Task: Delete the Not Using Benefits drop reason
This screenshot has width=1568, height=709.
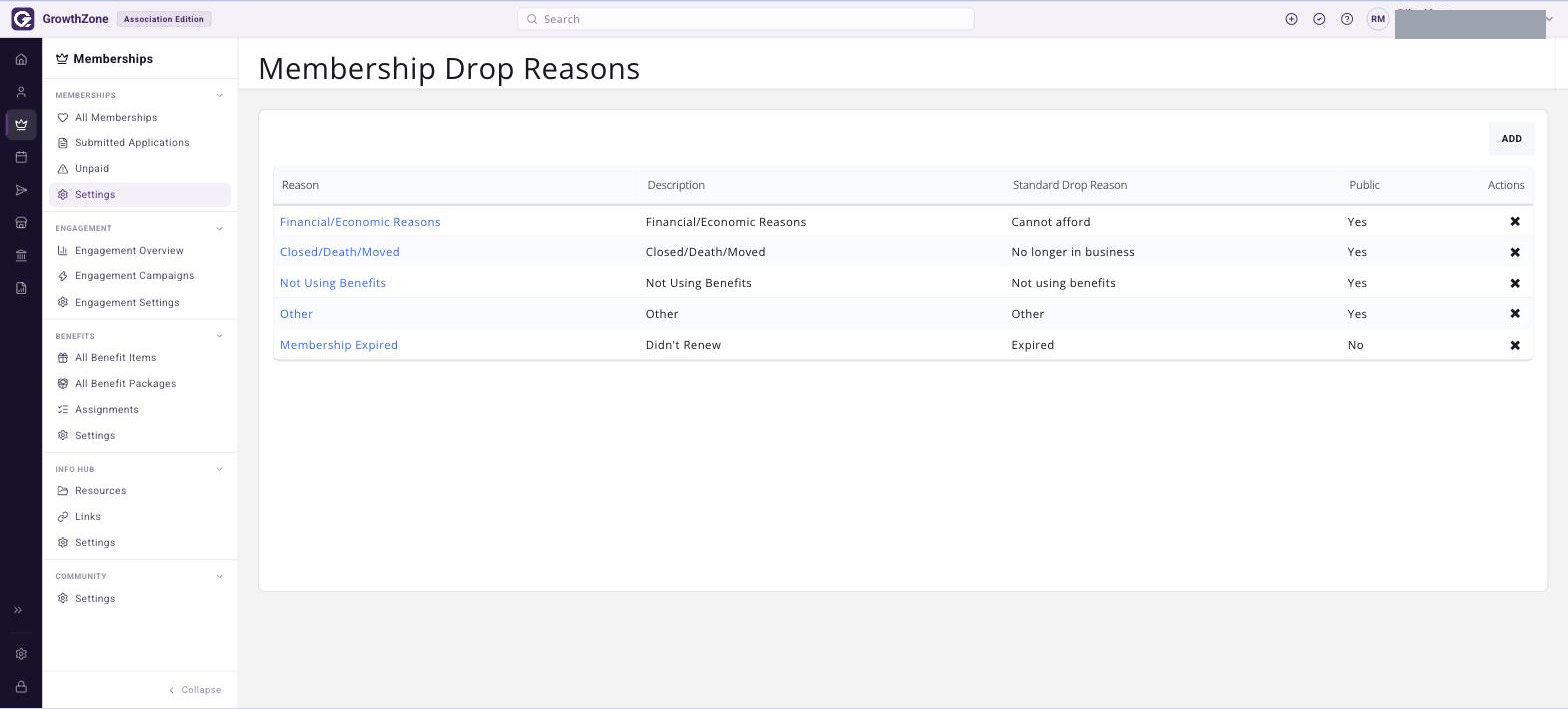Action: 1515,283
